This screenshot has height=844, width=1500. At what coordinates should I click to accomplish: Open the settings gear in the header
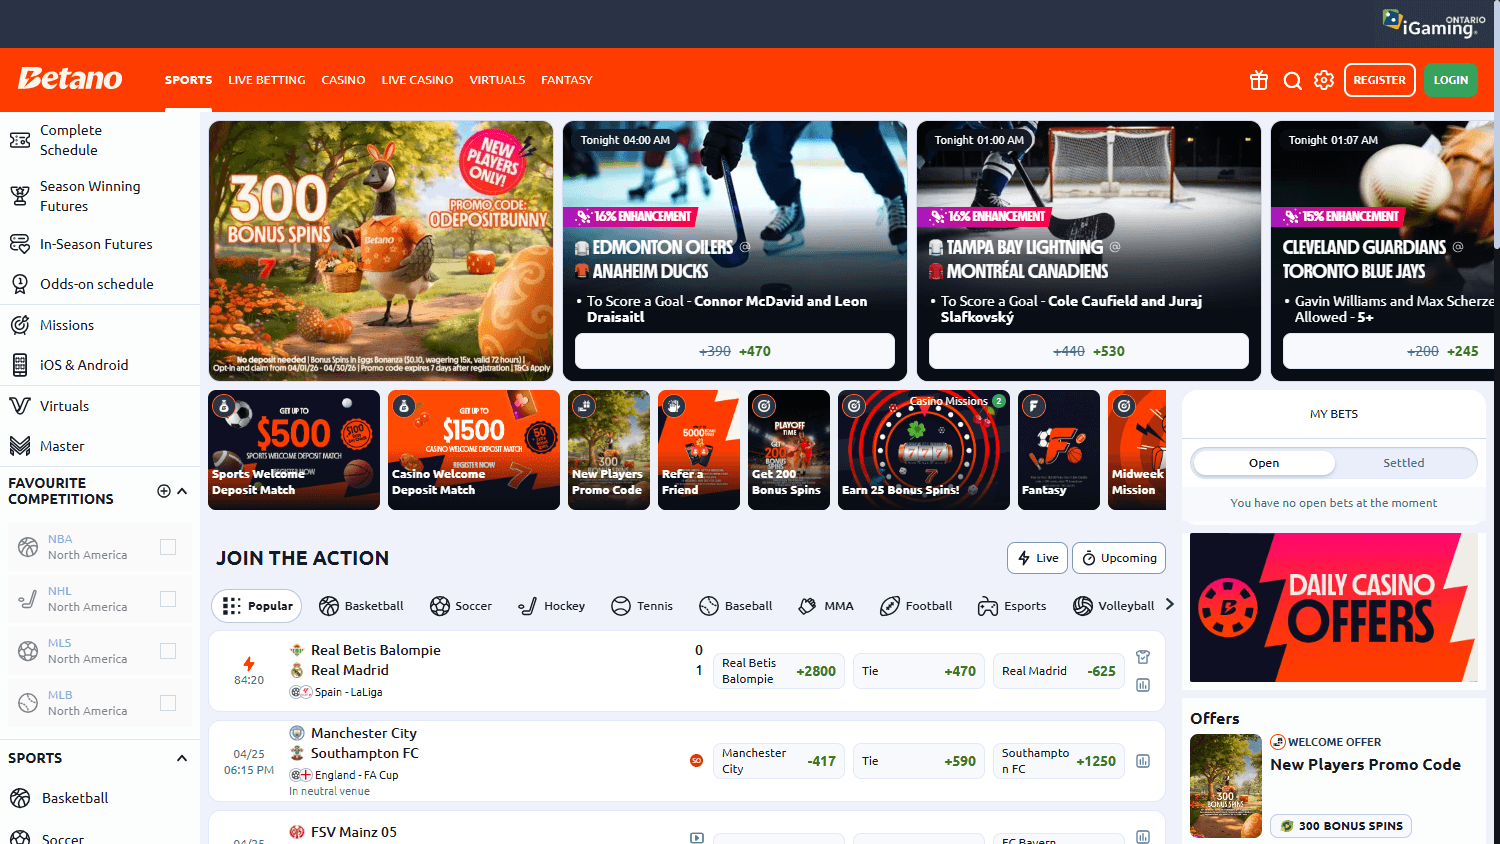coord(1324,80)
